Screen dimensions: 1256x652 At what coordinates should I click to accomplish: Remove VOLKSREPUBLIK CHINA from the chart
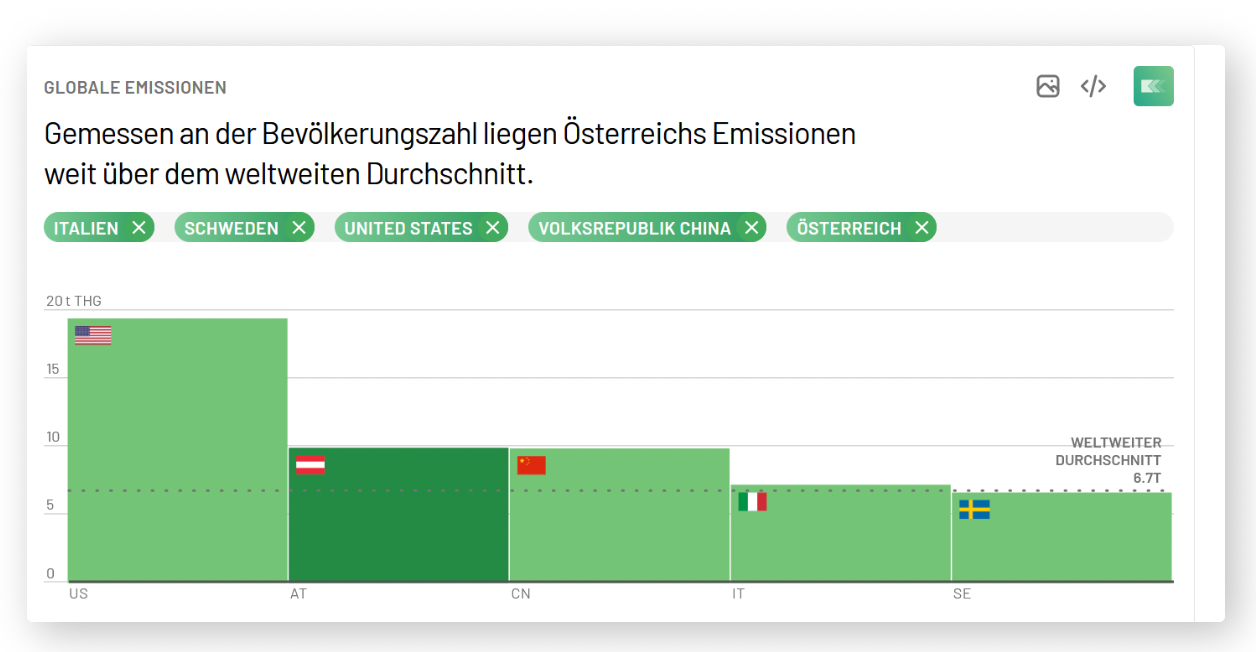click(x=752, y=227)
